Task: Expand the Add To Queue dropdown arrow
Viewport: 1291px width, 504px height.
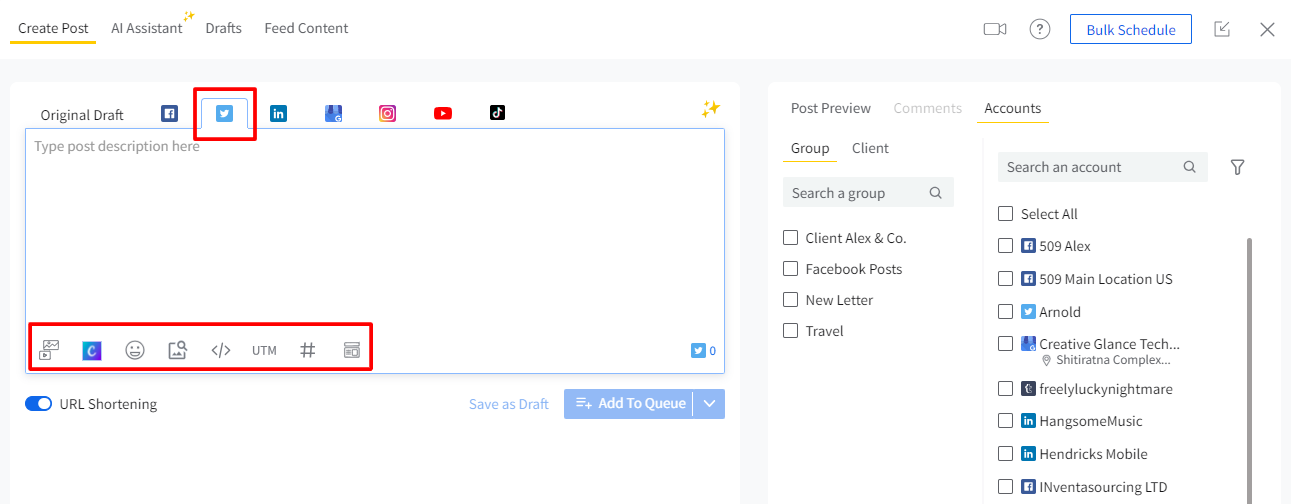Action: pyautogui.click(x=710, y=404)
